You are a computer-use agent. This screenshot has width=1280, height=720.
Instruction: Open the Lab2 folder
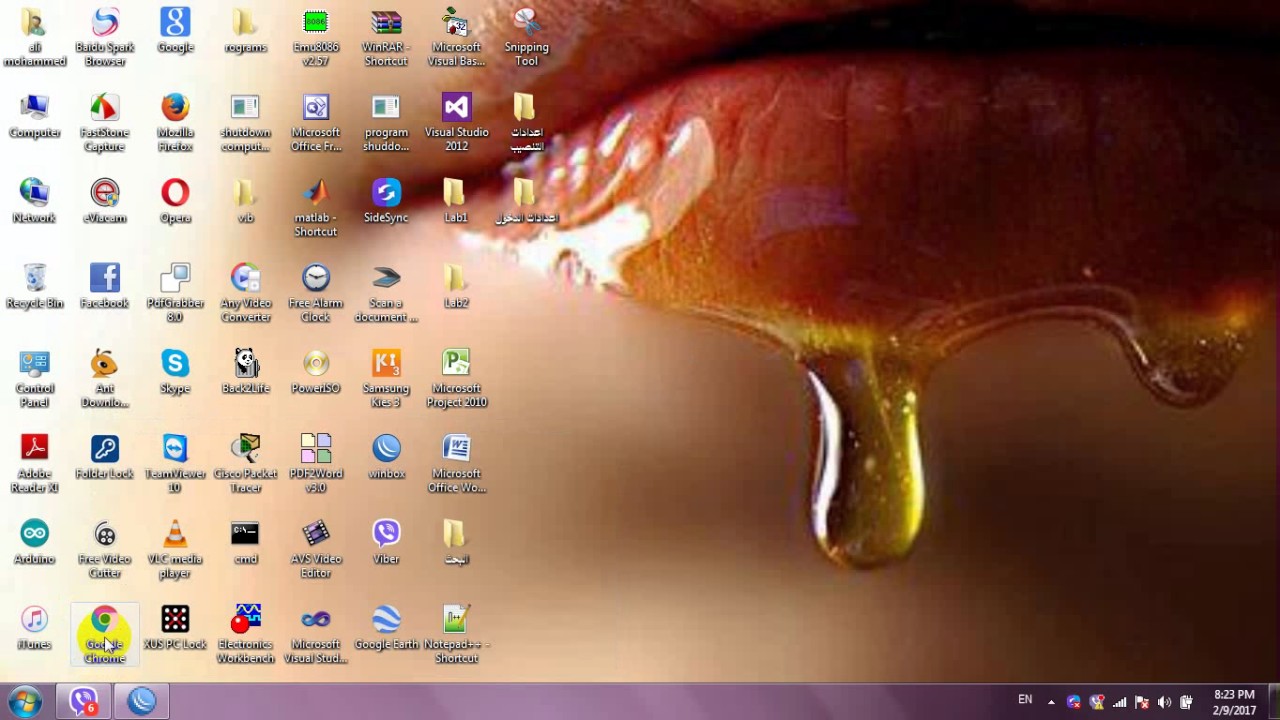click(x=456, y=287)
